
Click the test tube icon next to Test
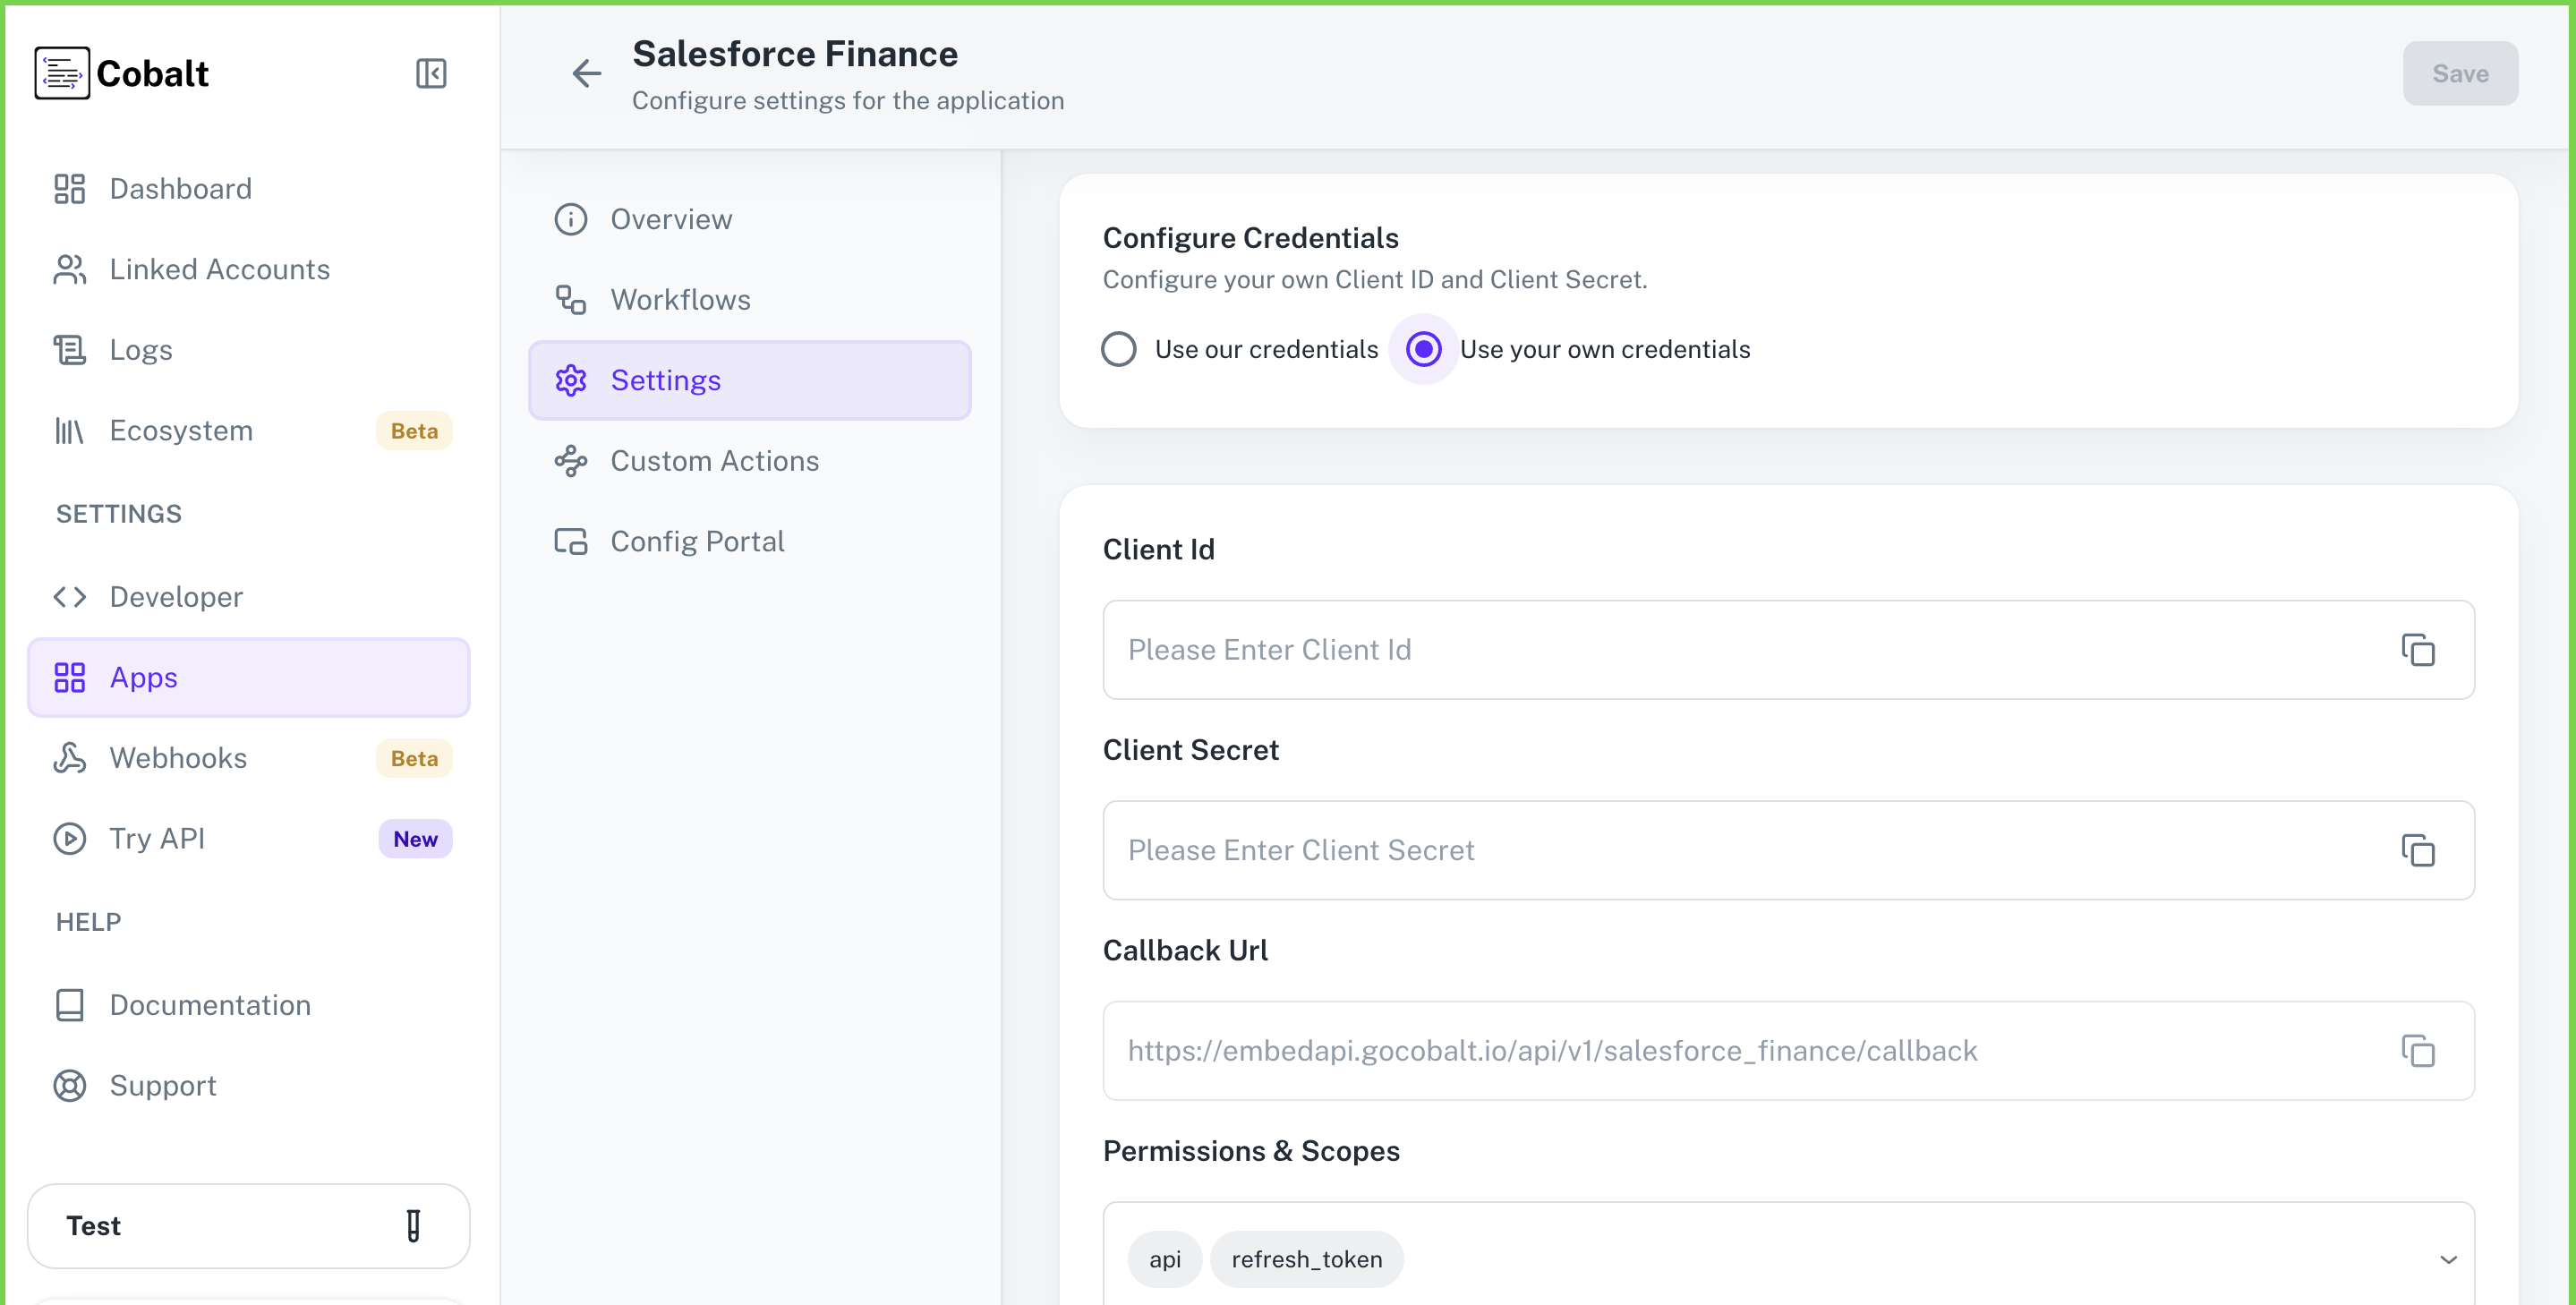[414, 1225]
